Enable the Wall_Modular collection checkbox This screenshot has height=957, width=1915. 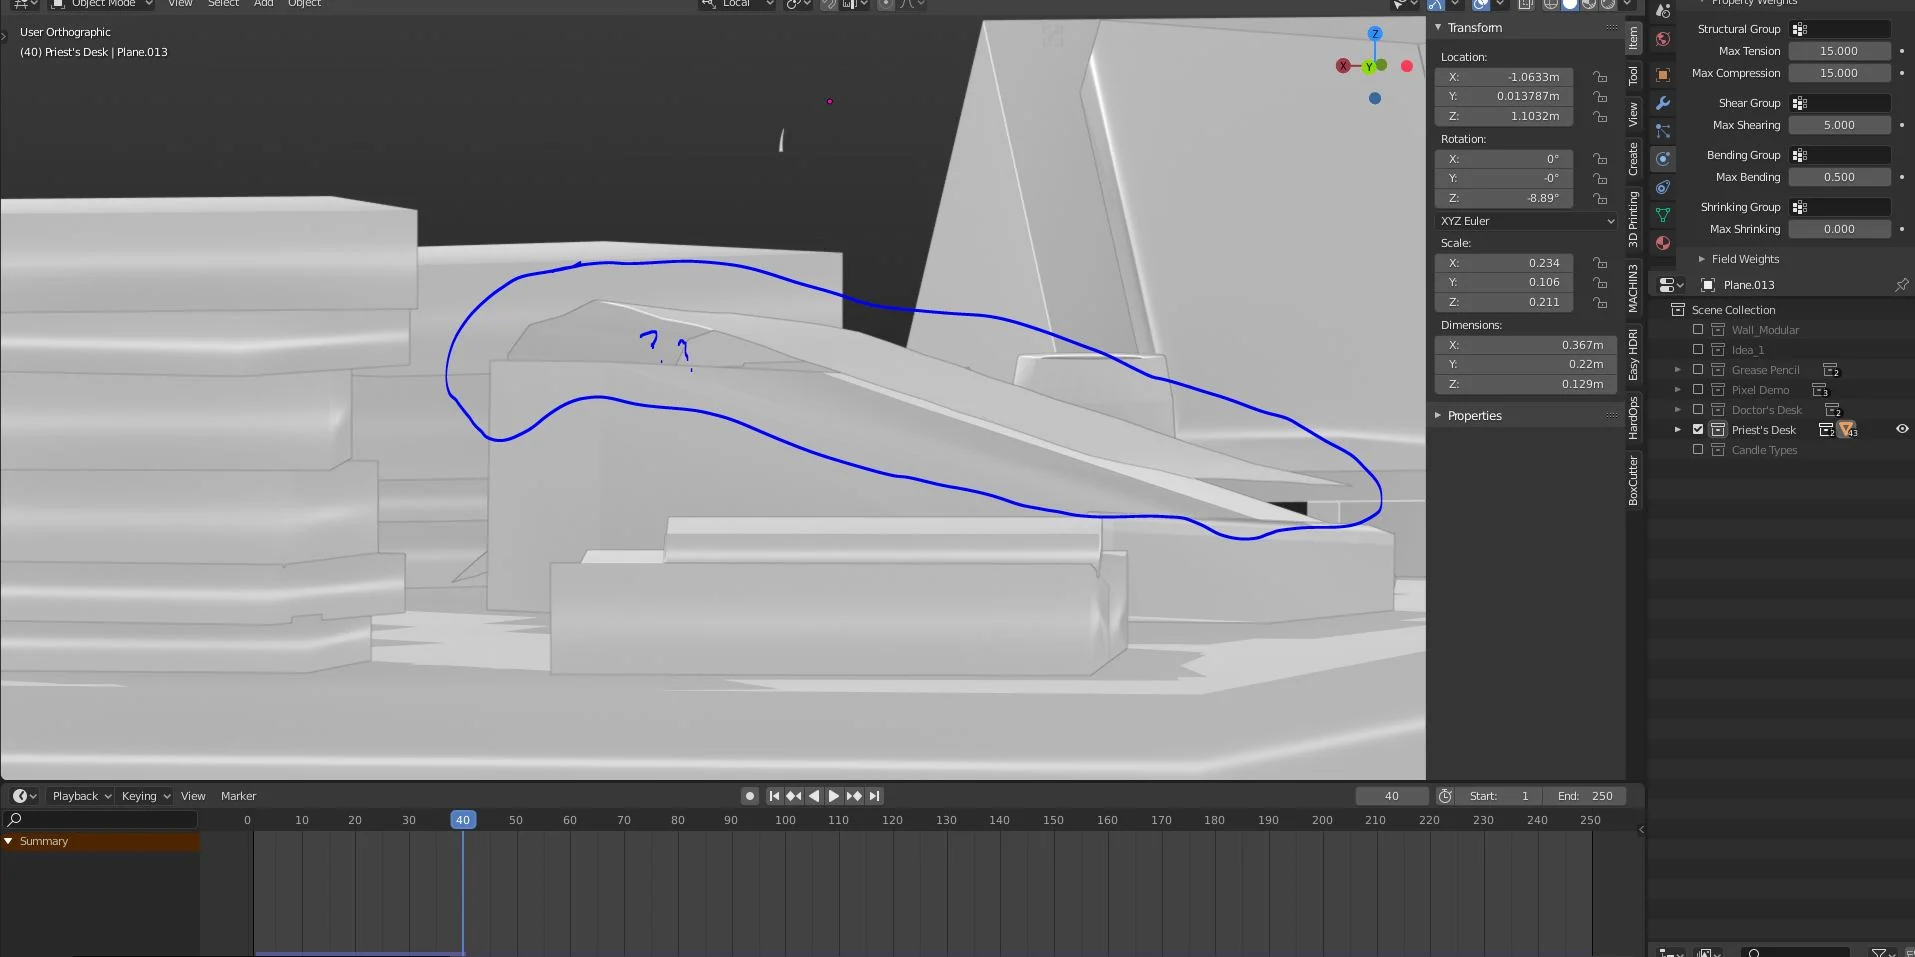coord(1698,329)
